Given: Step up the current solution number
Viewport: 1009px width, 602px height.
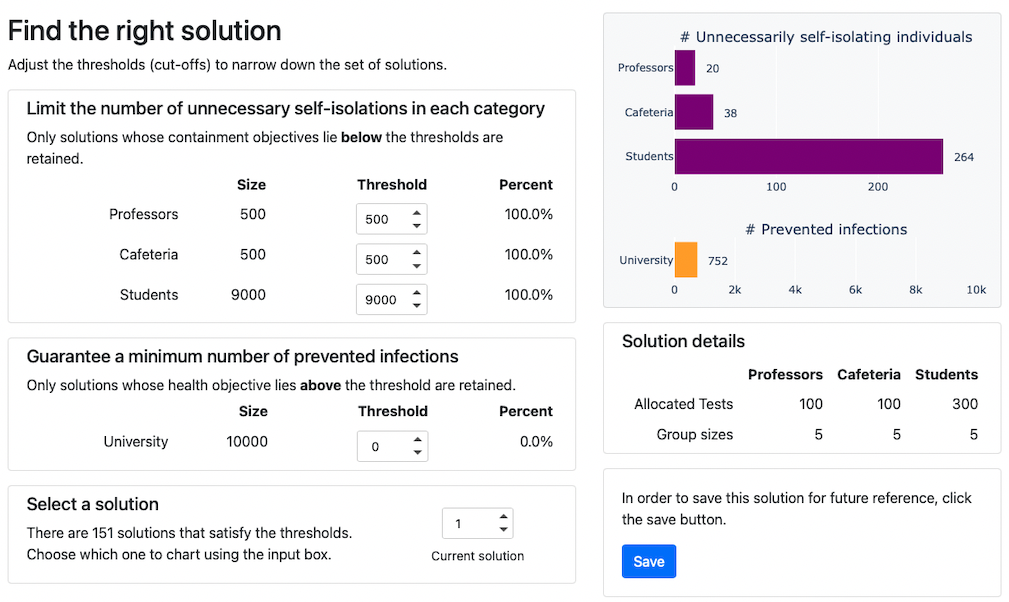Looking at the screenshot, I should point(503,516).
